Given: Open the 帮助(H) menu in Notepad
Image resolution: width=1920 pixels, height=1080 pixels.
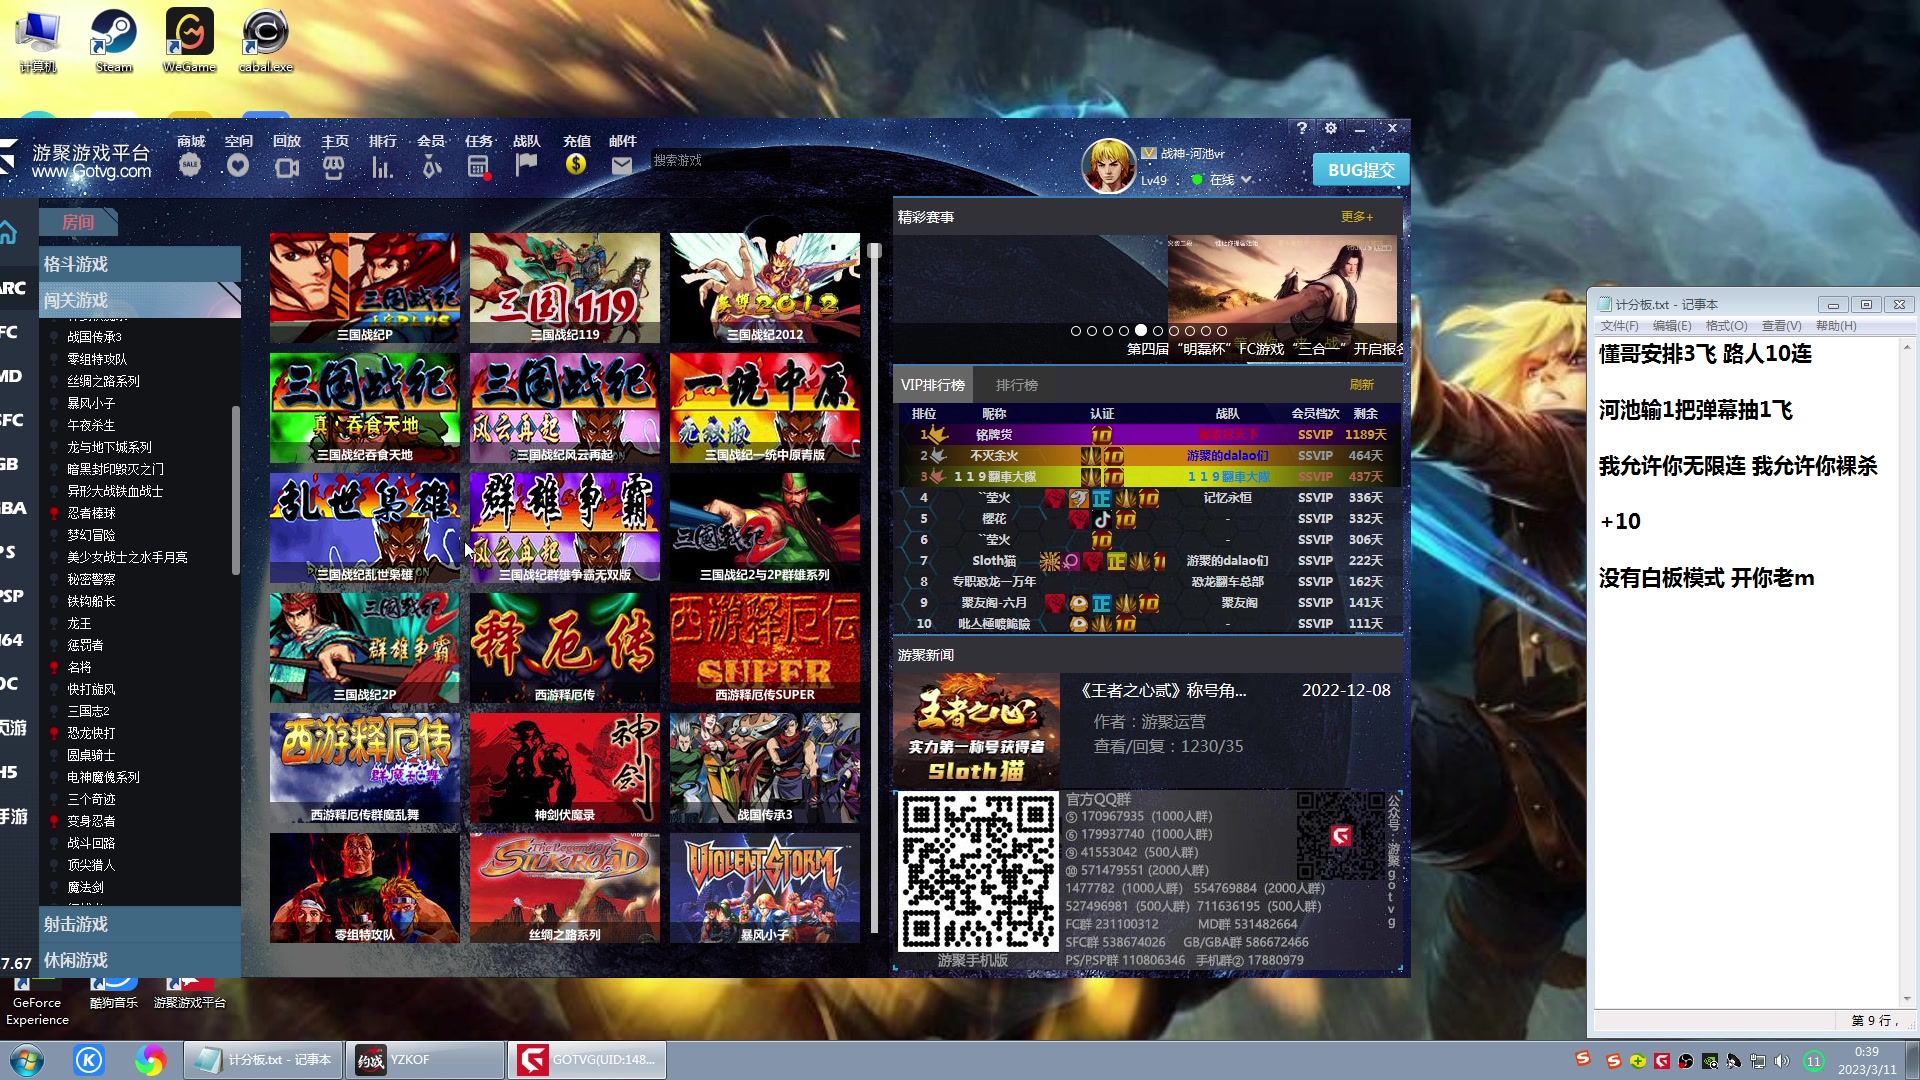Looking at the screenshot, I should tap(1836, 326).
